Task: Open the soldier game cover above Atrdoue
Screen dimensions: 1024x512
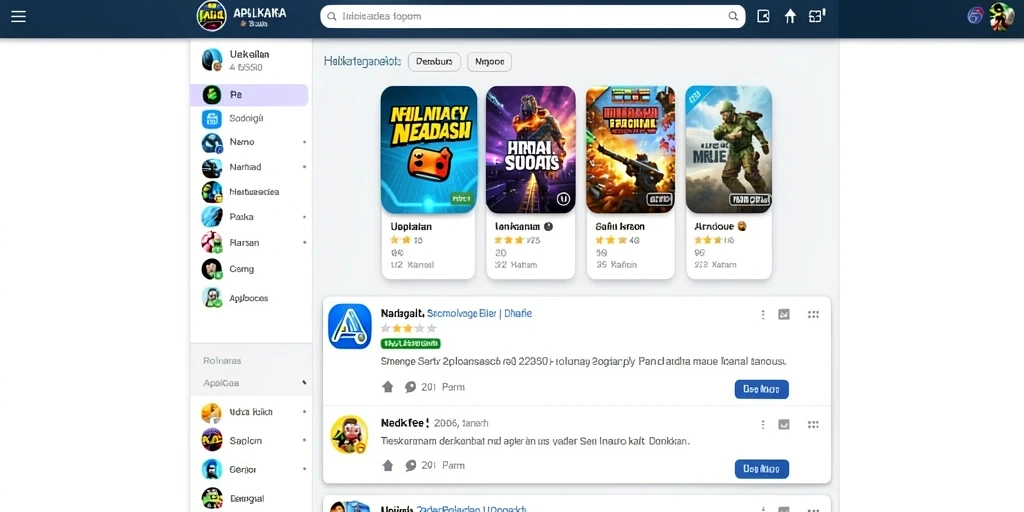Action: (728, 150)
